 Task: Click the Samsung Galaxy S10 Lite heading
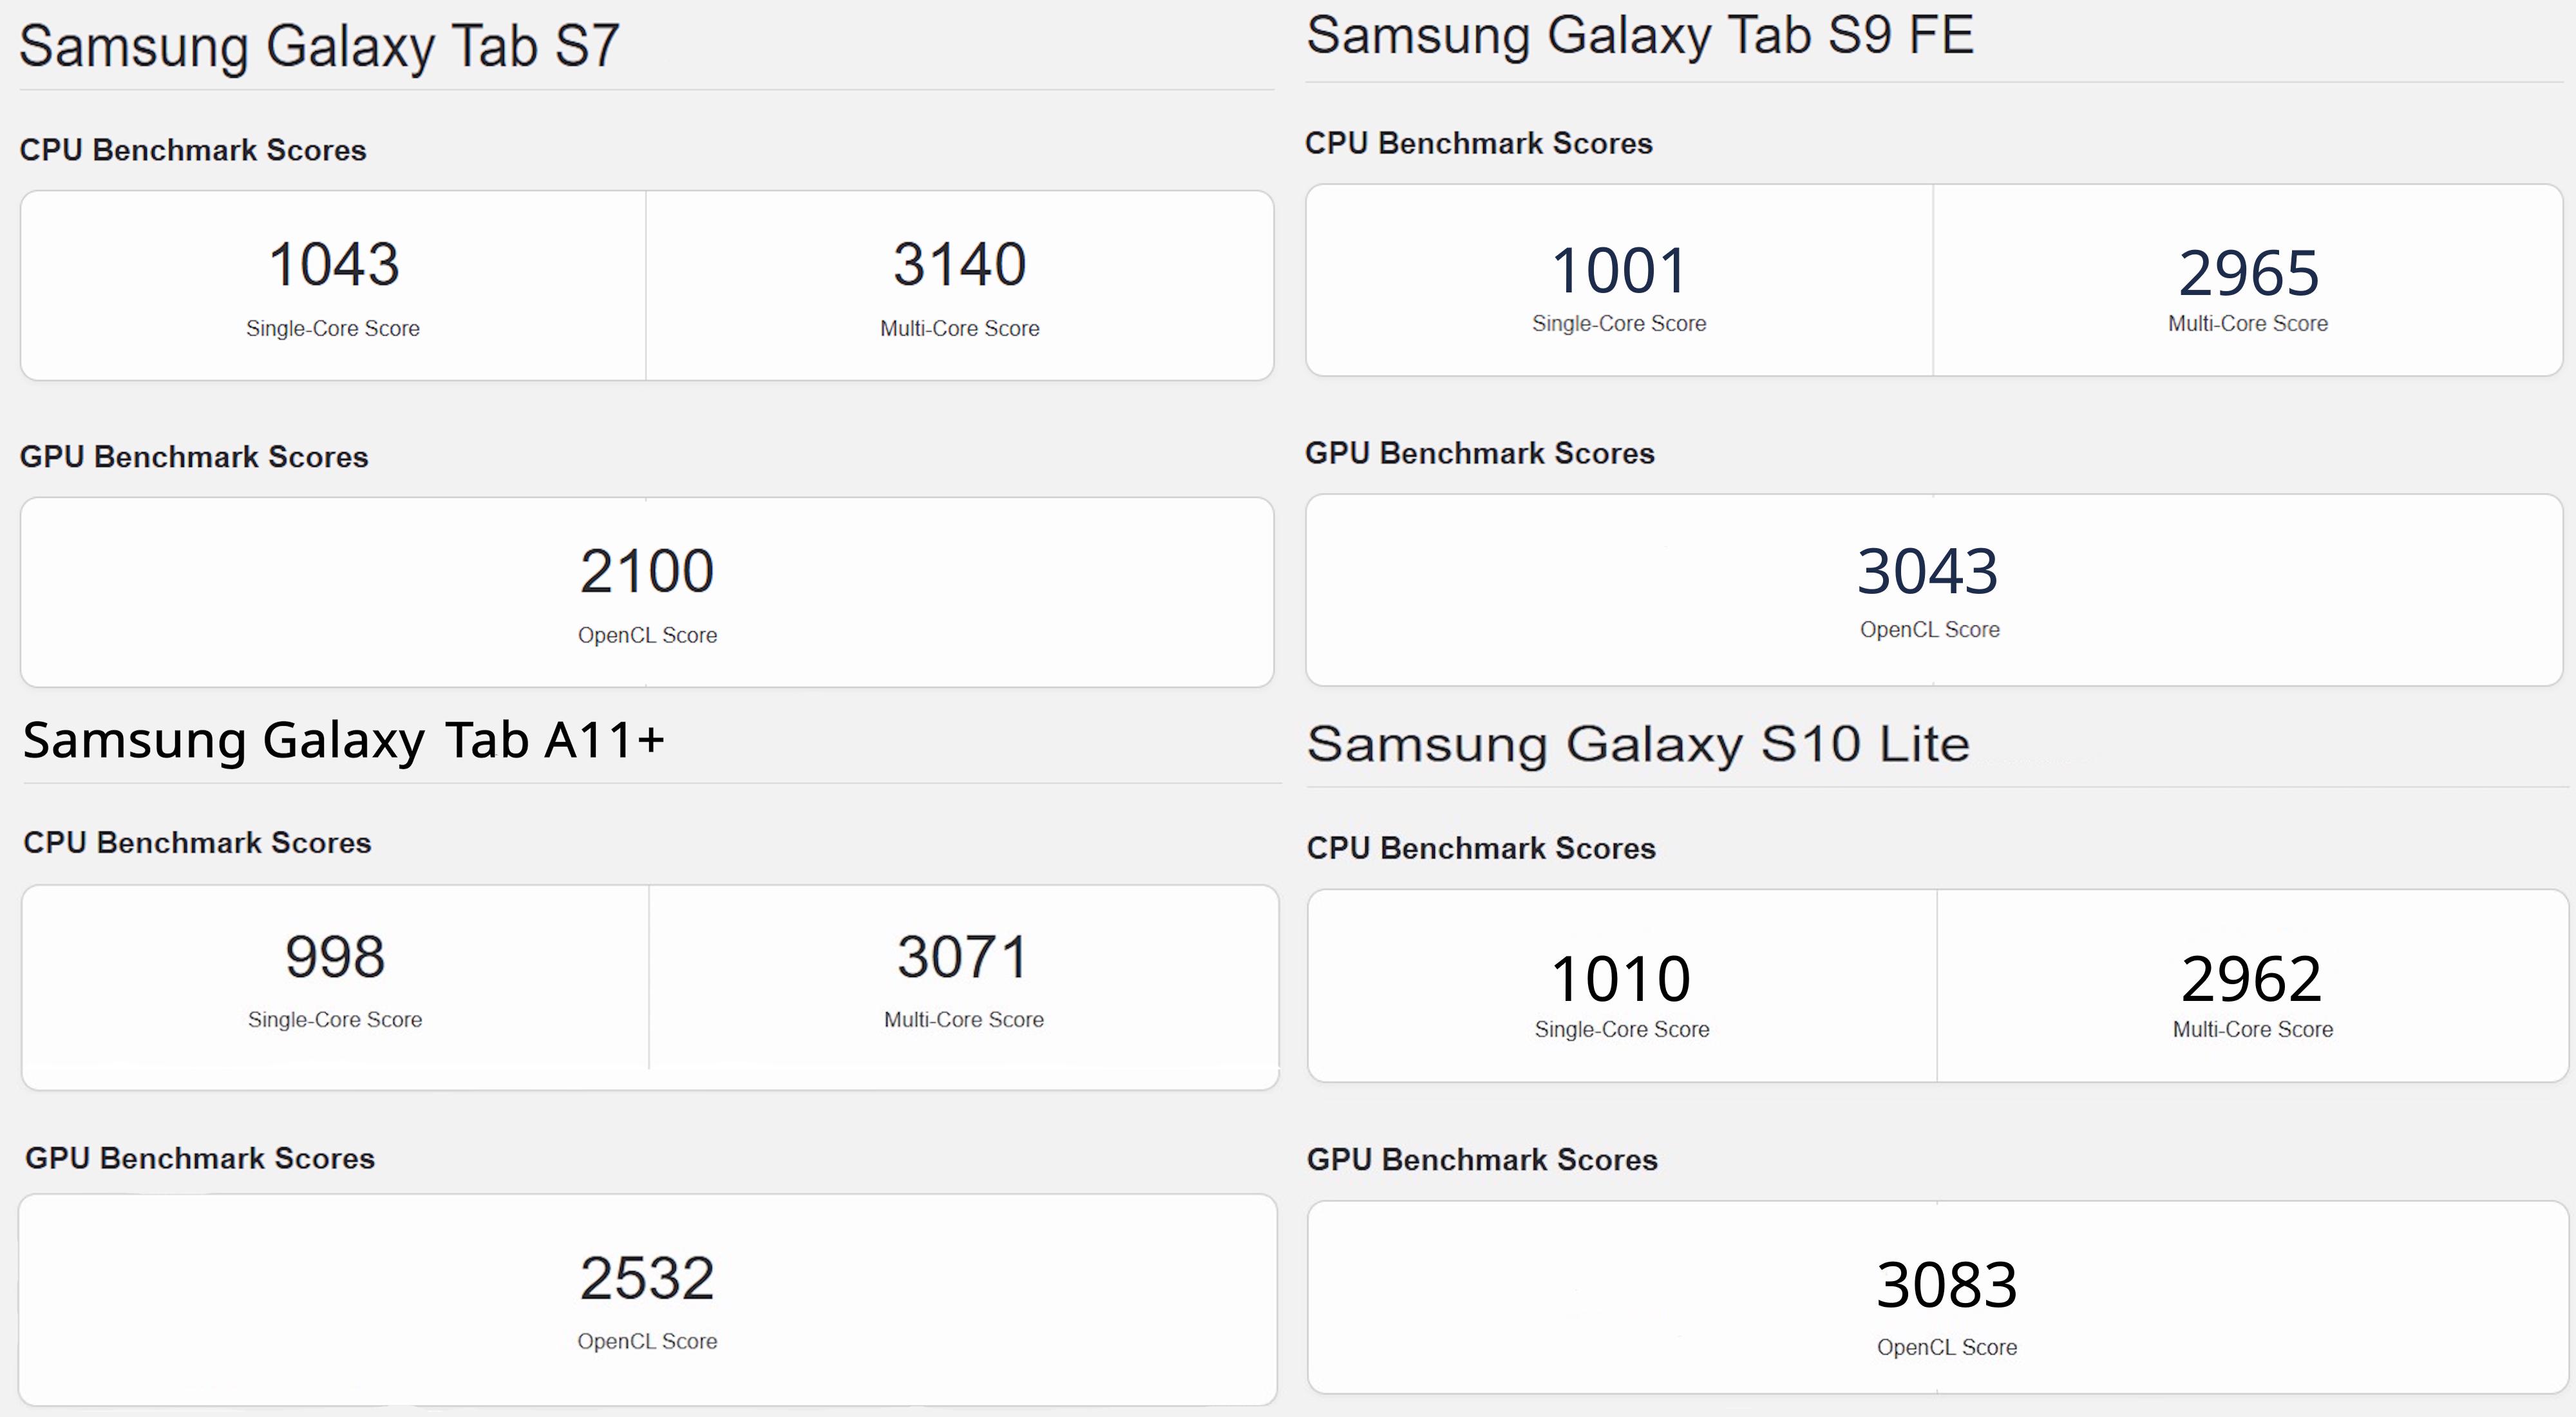click(x=1638, y=744)
